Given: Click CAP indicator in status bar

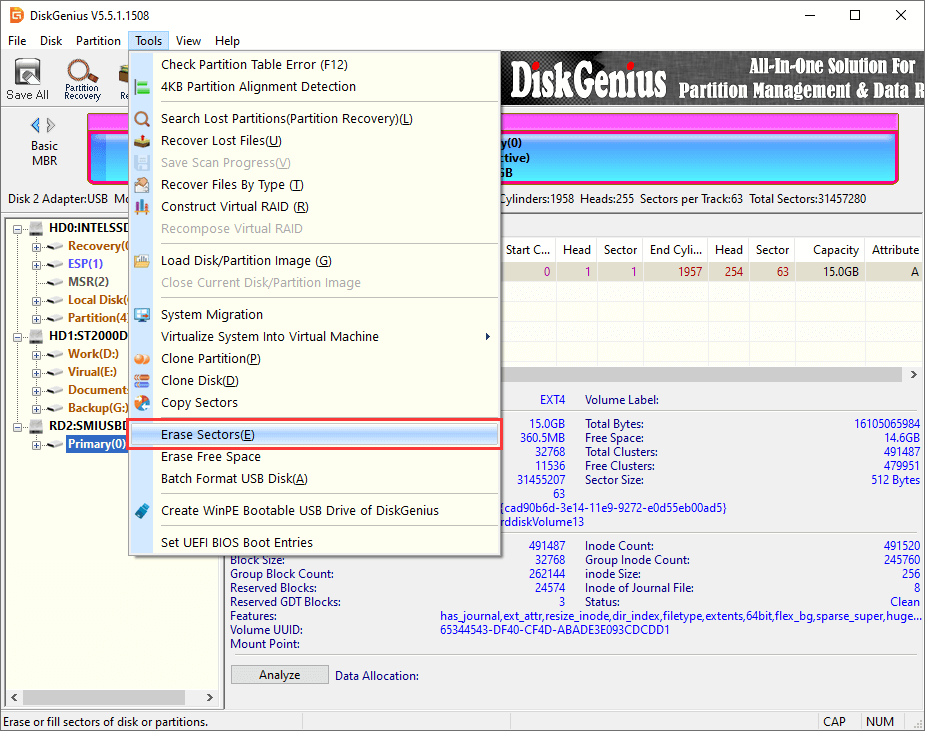Looking at the screenshot, I should point(834,722).
